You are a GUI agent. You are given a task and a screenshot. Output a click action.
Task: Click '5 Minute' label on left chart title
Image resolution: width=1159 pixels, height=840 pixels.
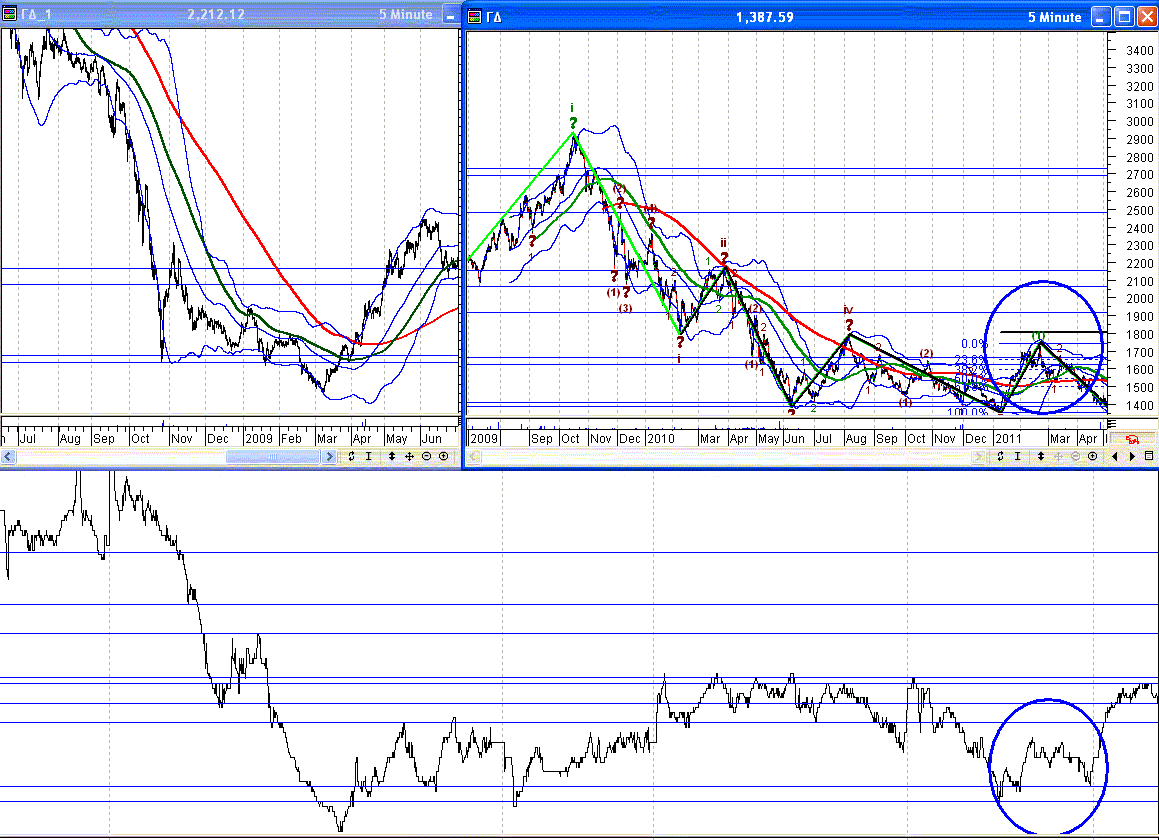click(x=405, y=15)
